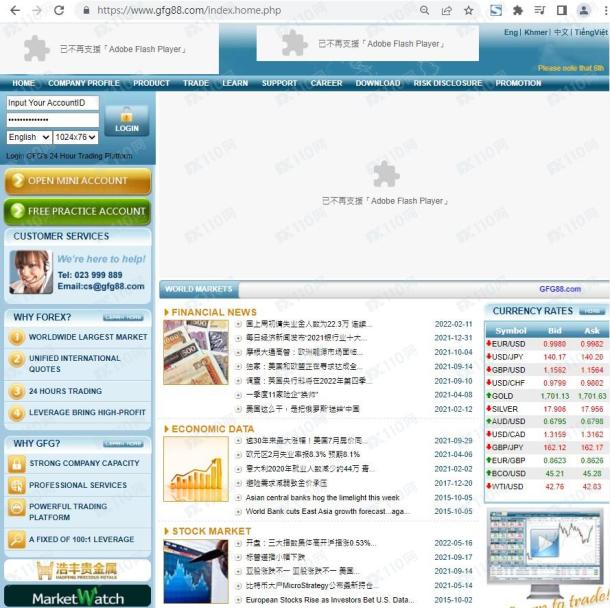
Task: Open the TRADE menu
Action: point(196,83)
